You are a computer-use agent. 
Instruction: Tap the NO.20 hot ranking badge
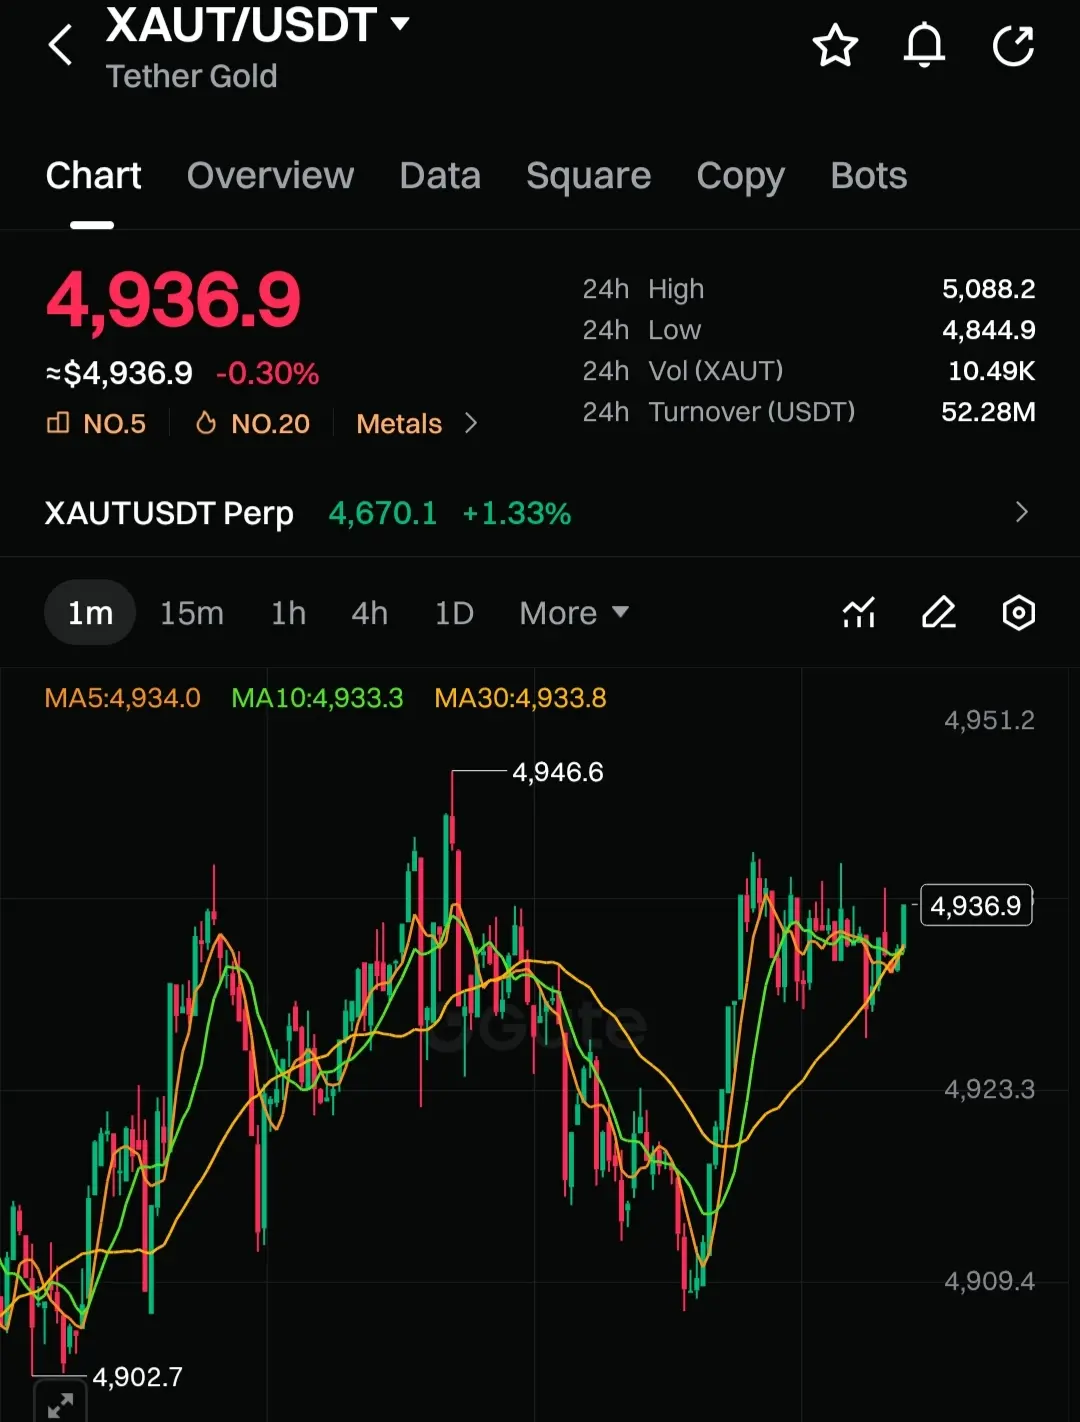(252, 424)
